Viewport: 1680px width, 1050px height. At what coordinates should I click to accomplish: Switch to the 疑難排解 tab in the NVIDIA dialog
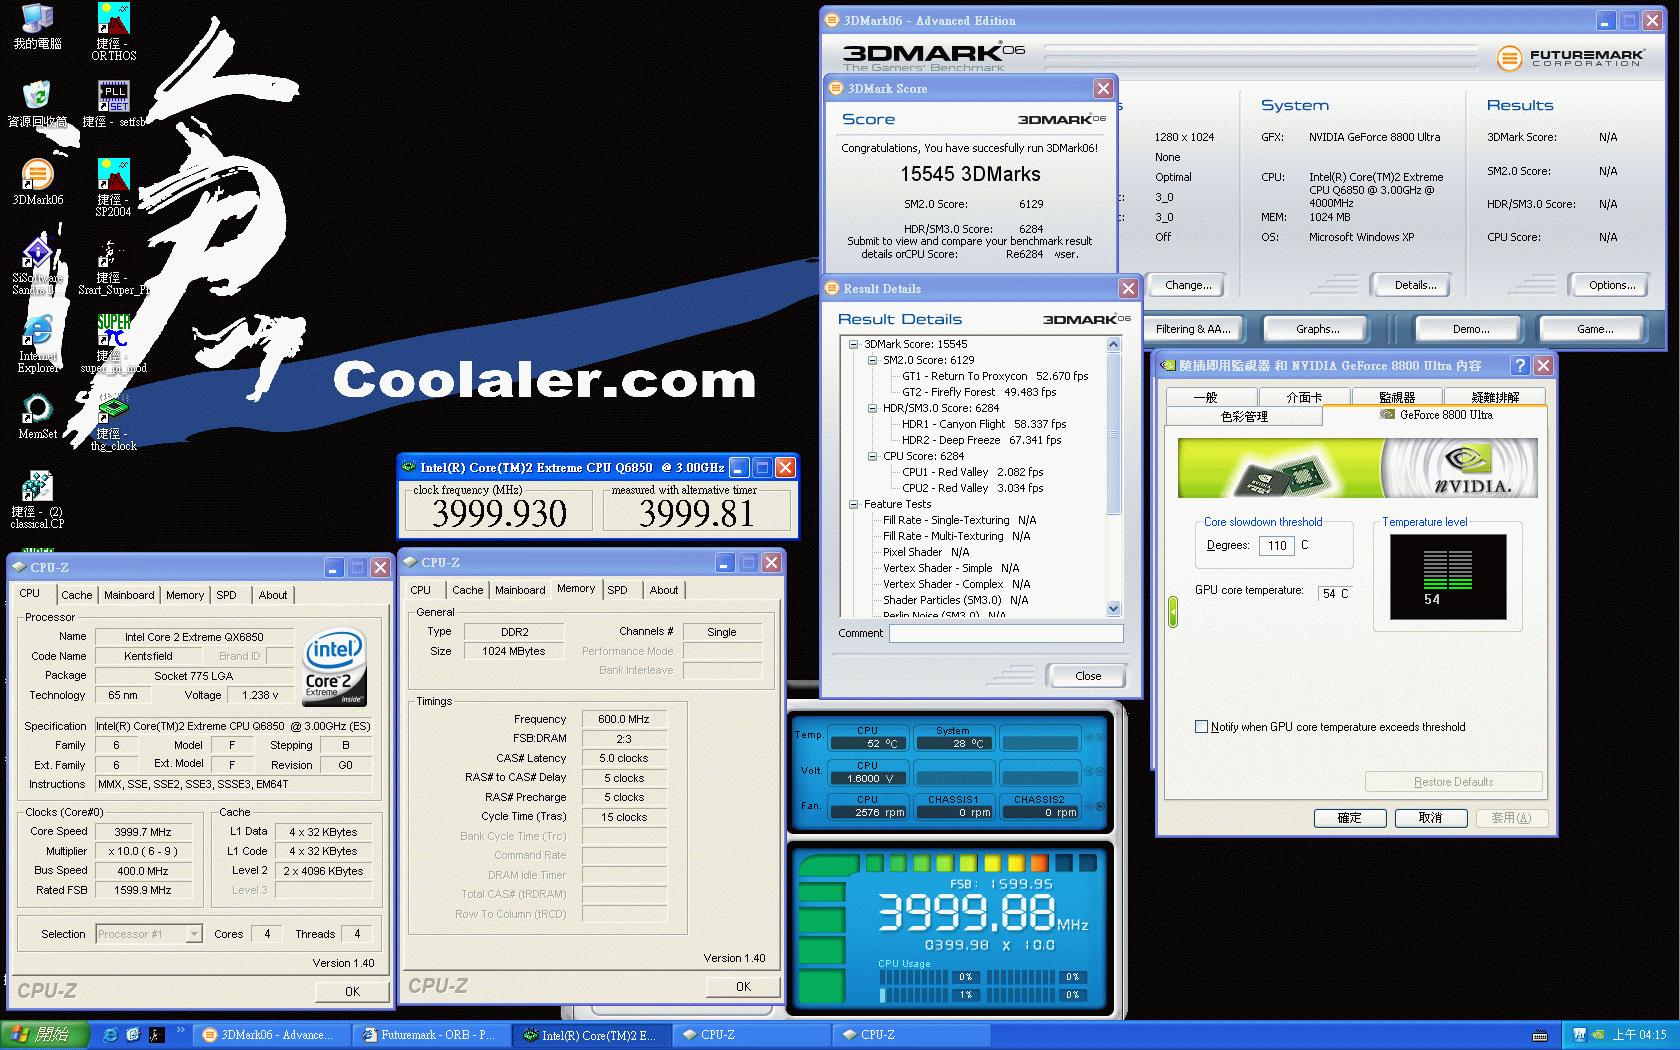pyautogui.click(x=1495, y=397)
